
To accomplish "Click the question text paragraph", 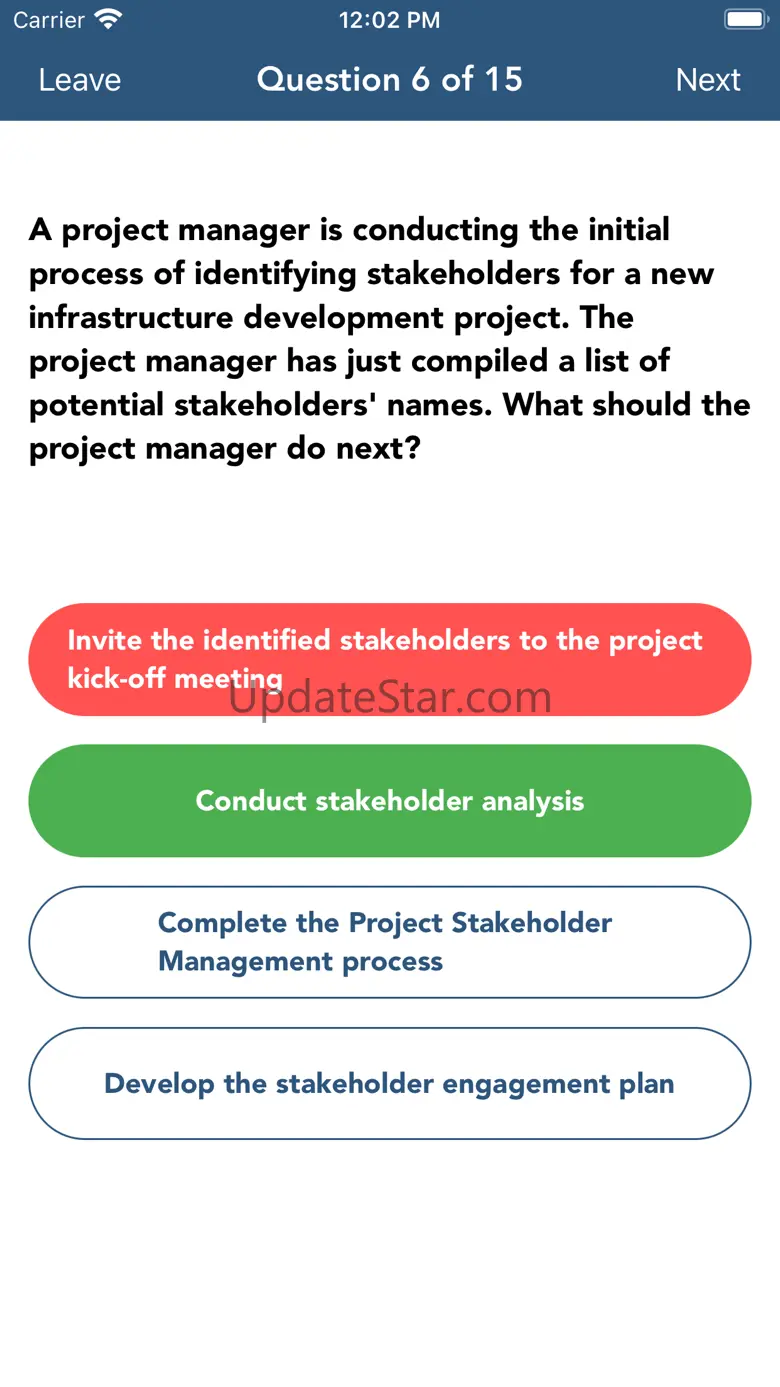I will pyautogui.click(x=390, y=339).
